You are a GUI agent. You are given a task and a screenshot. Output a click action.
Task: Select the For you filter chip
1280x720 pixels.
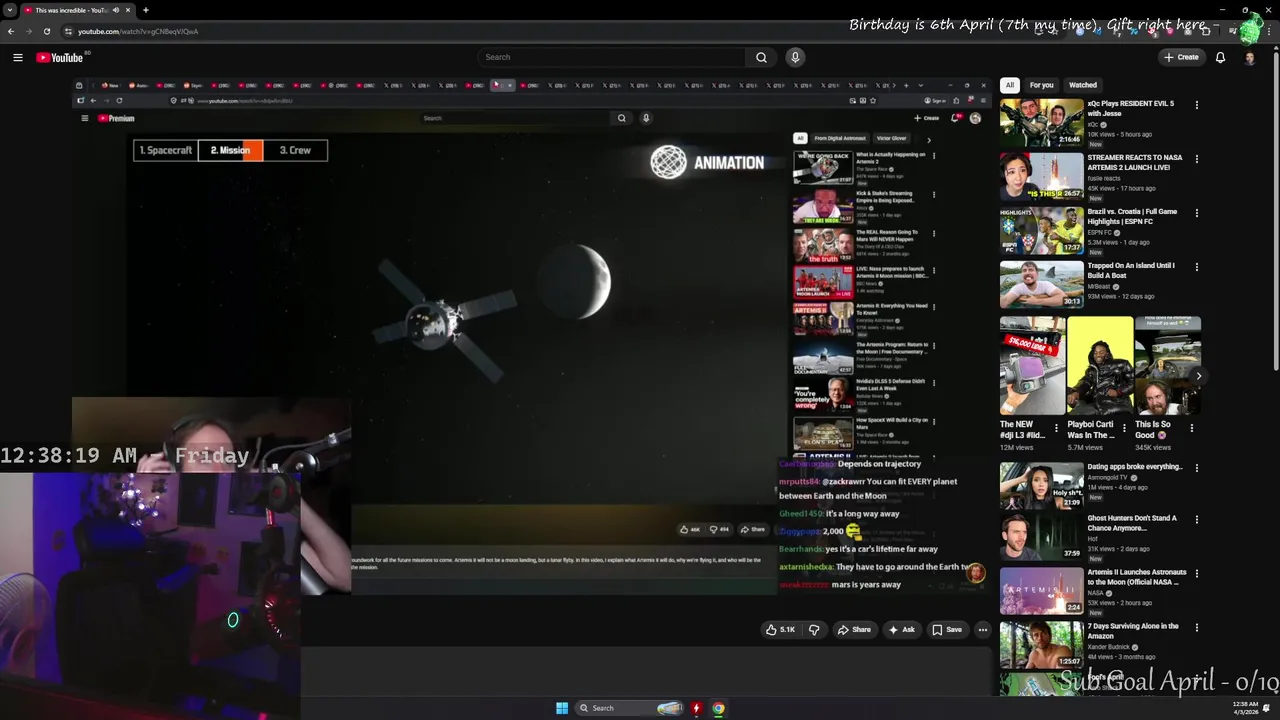[1041, 85]
